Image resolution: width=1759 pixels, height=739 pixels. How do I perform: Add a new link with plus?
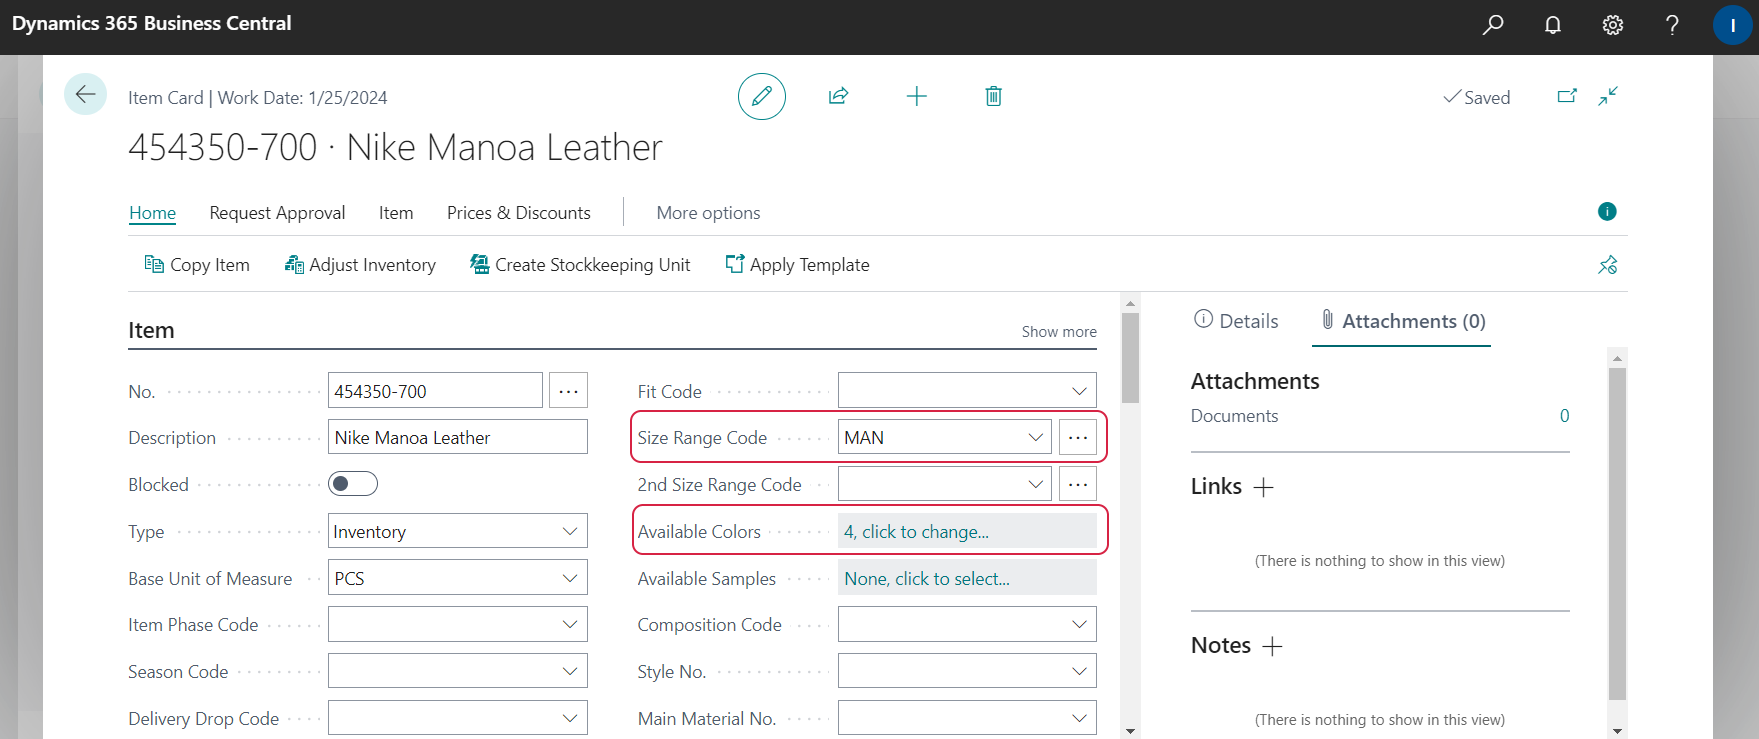pos(1264,487)
